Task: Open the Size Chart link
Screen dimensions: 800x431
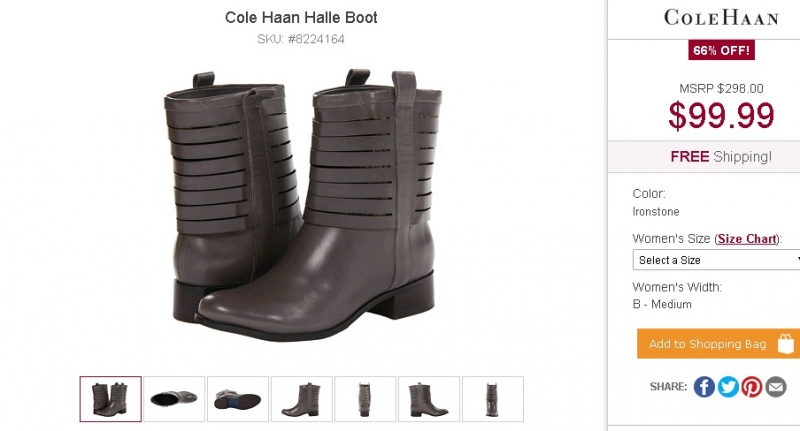Action: pos(747,239)
